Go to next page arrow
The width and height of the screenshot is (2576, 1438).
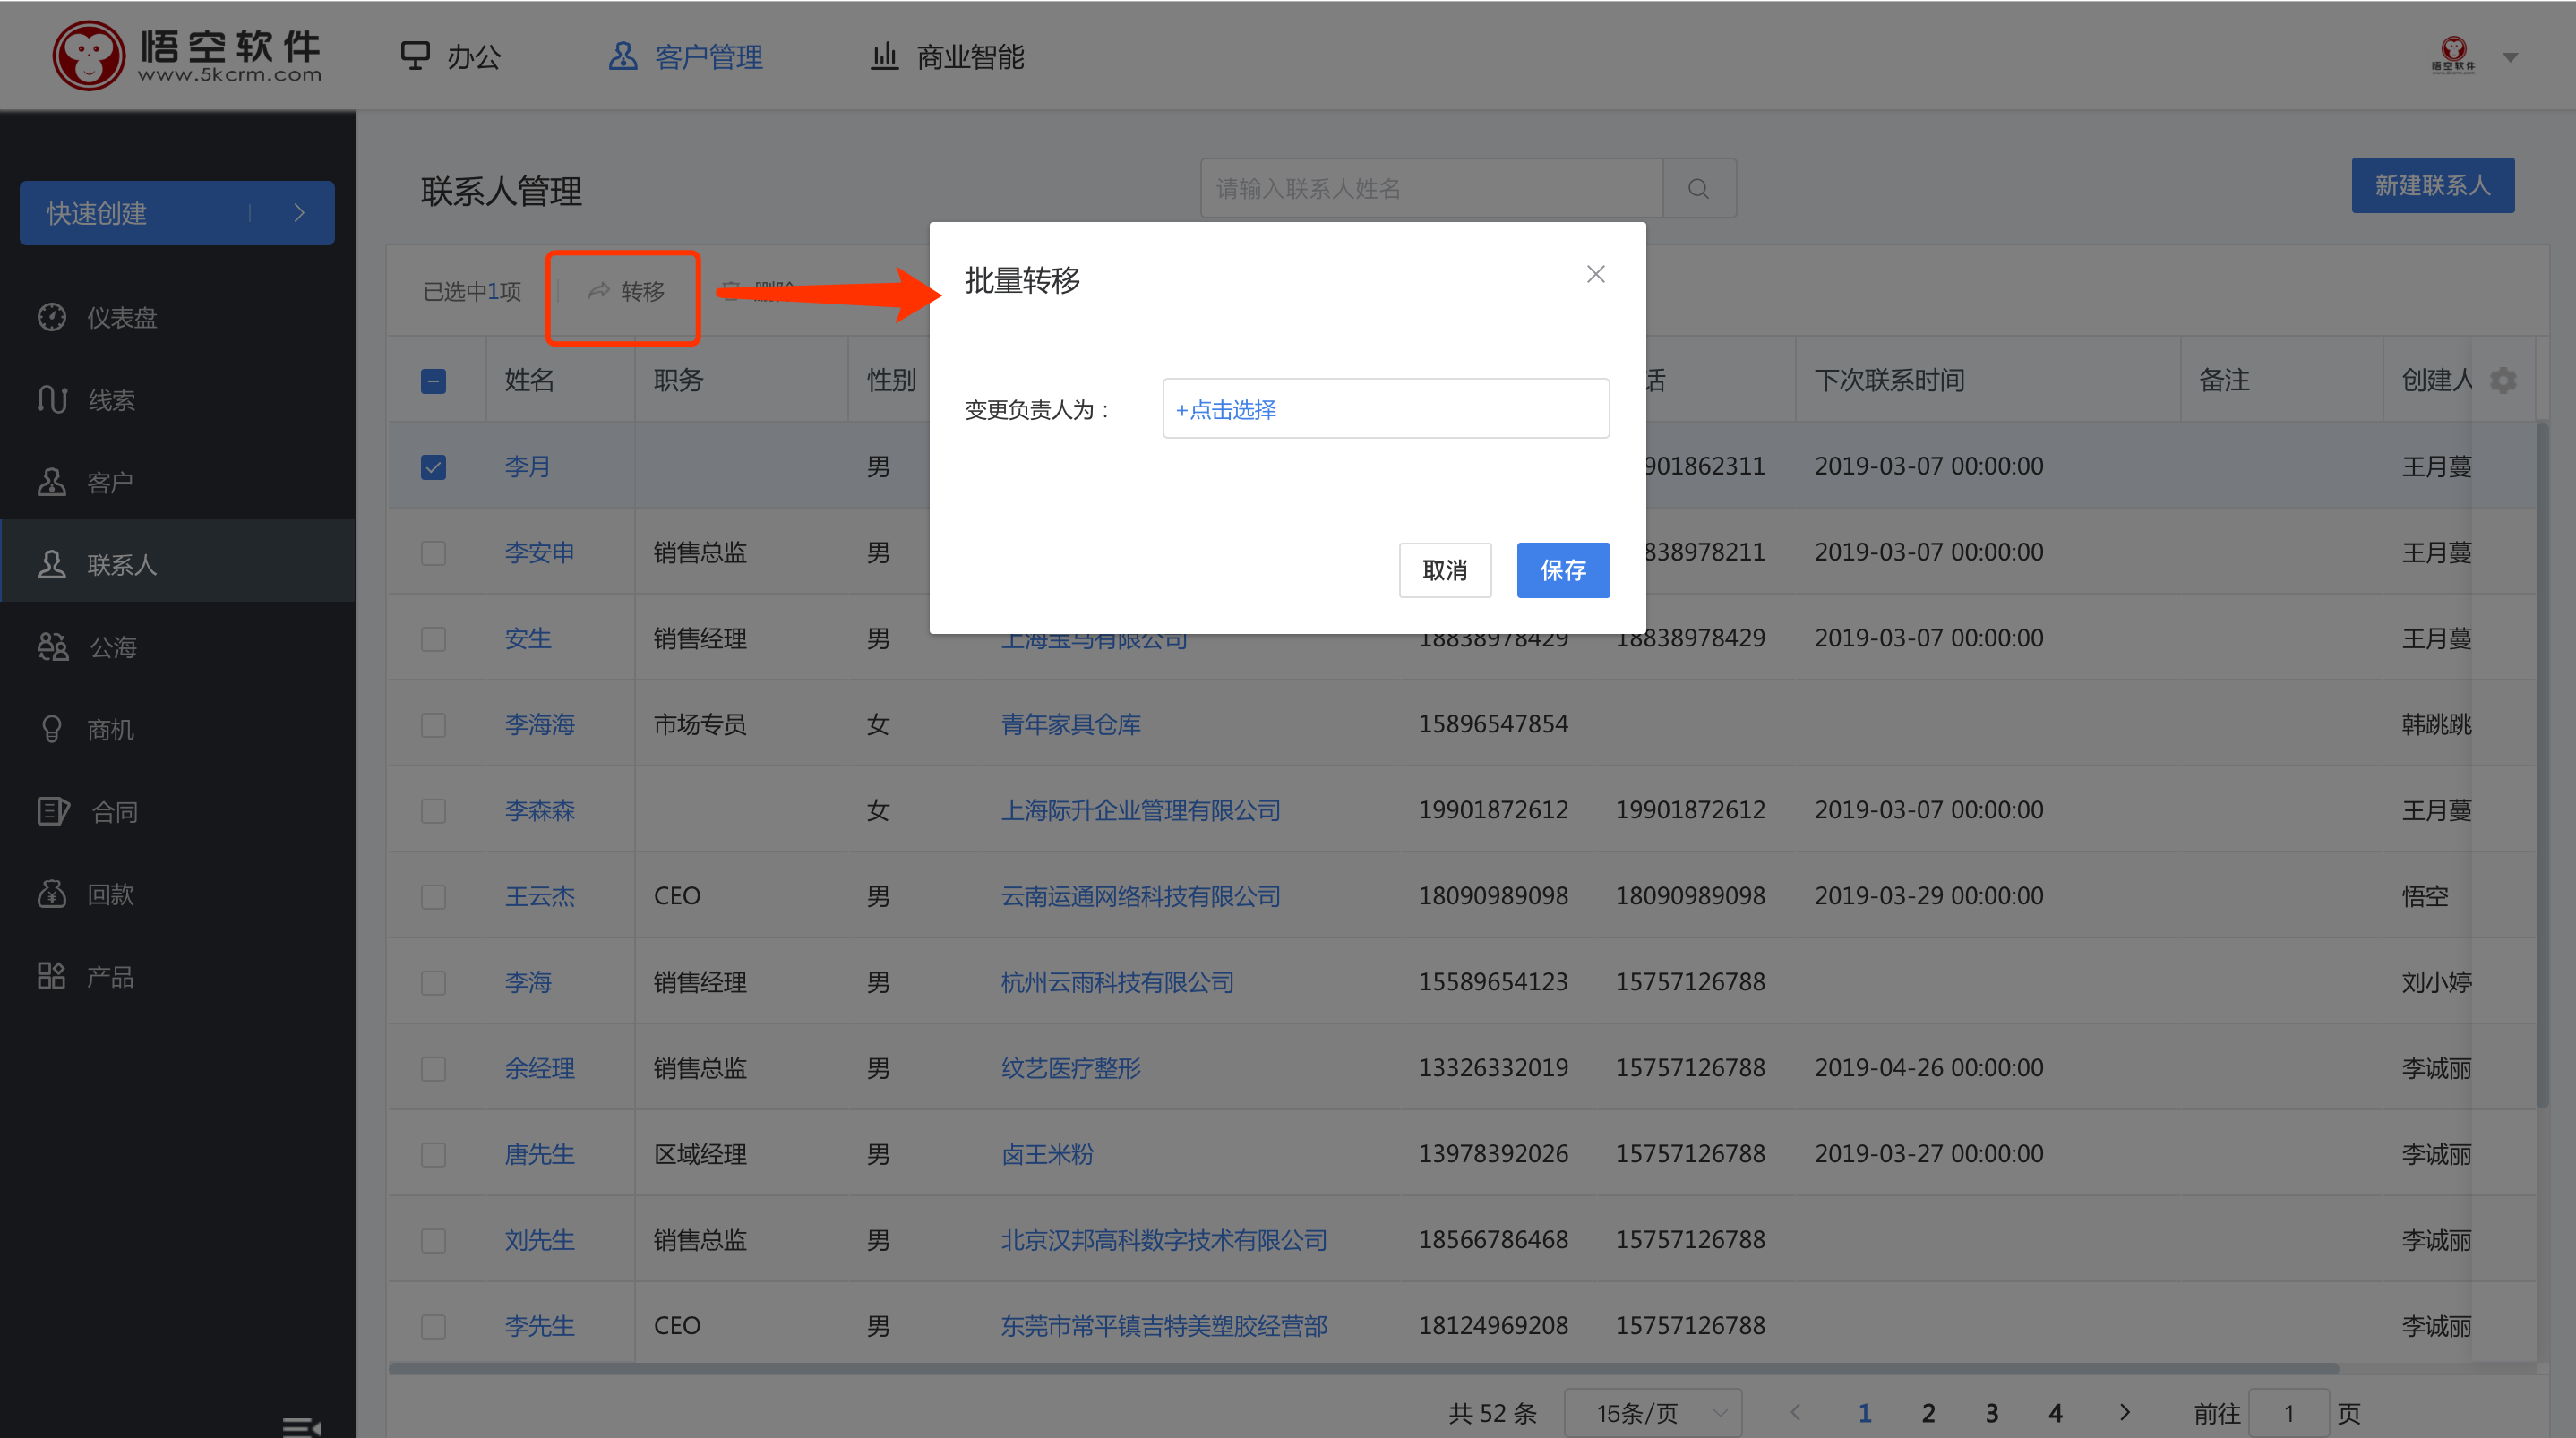[x=2125, y=1413]
